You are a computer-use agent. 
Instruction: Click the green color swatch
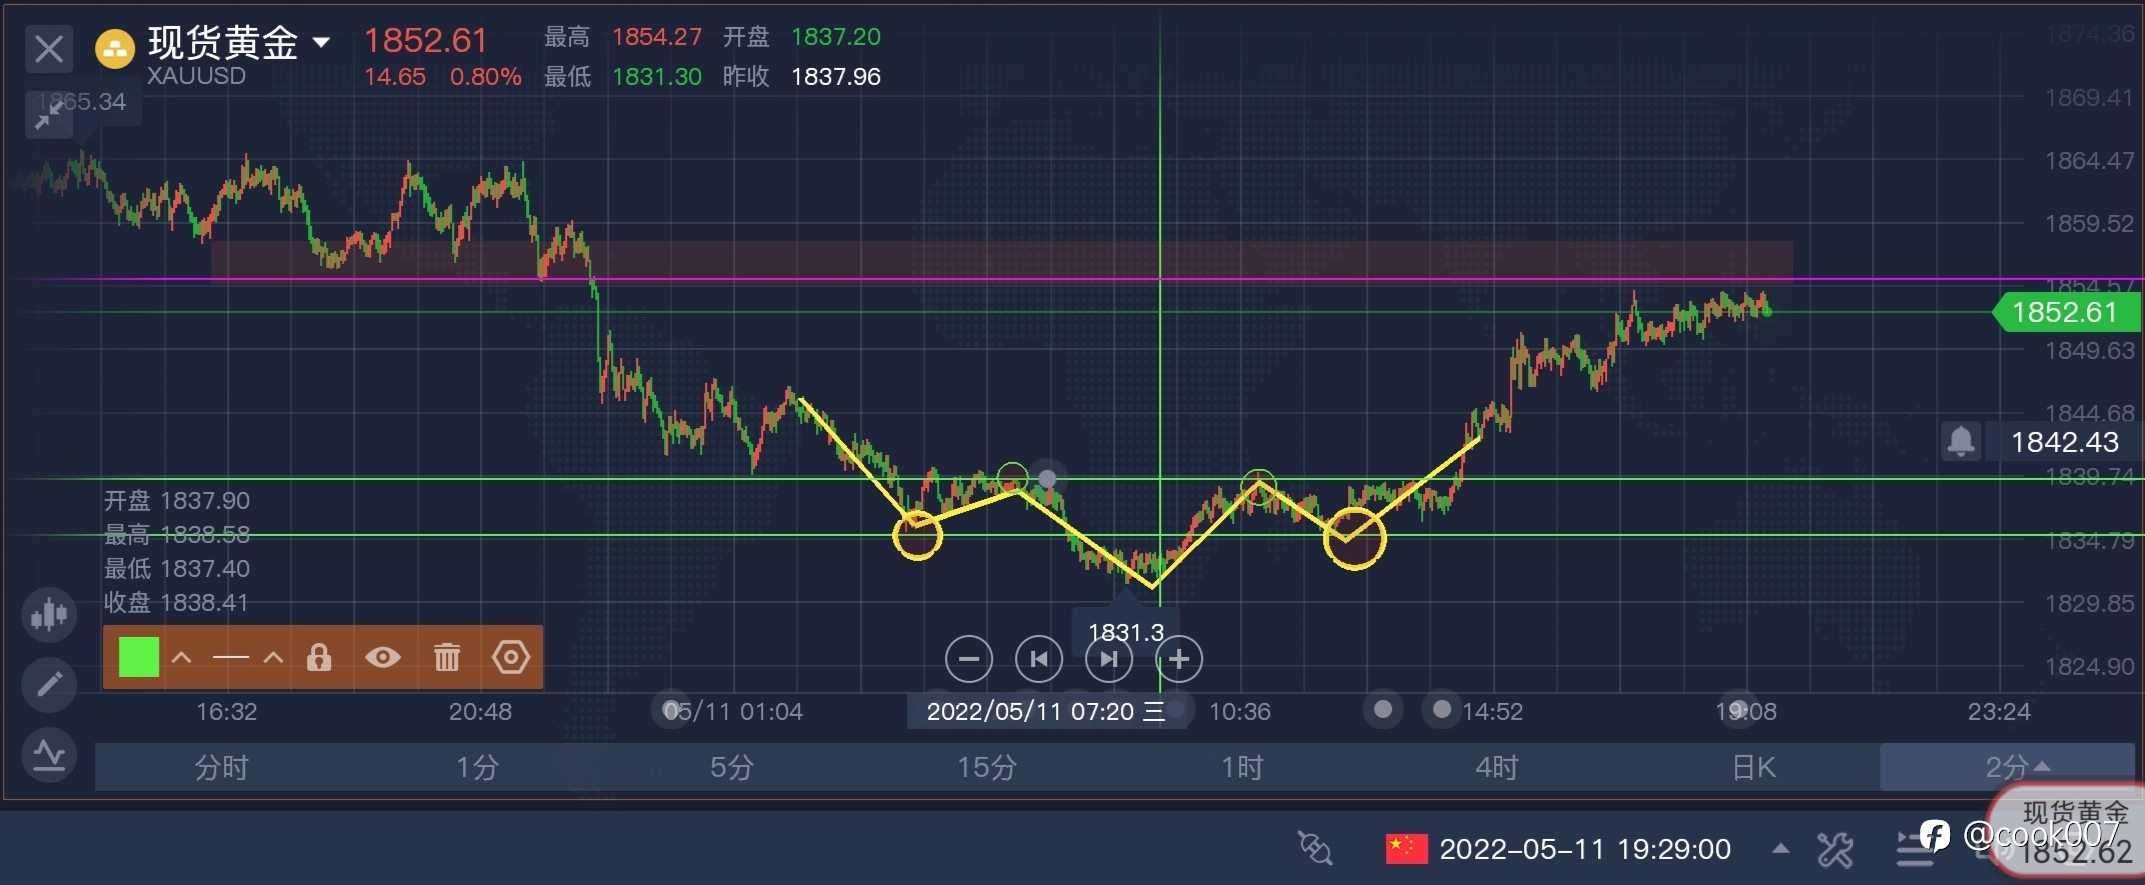point(139,657)
